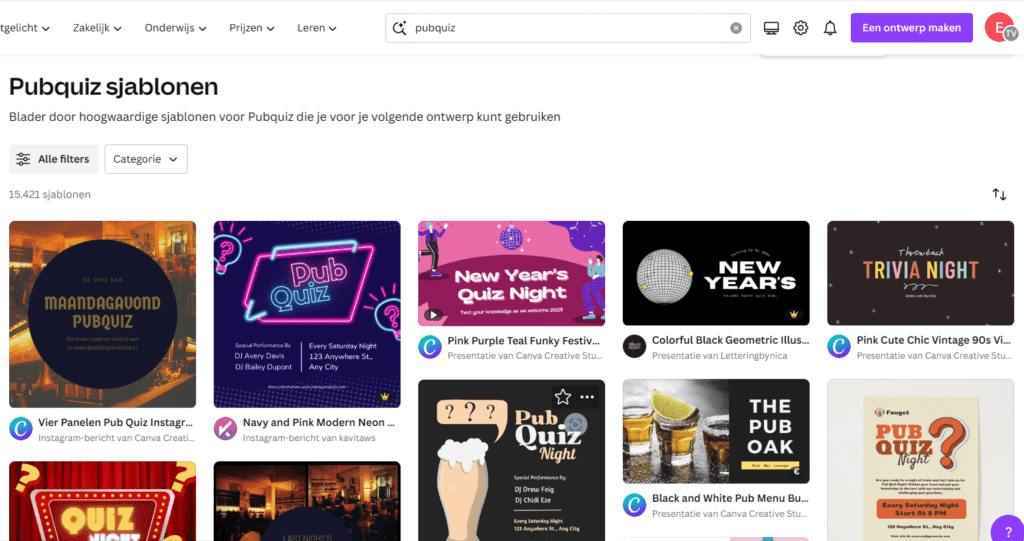Image resolution: width=1024 pixels, height=541 pixels.
Task: Open the cream Pub Quiz Night flyer thumbnail
Action: pyautogui.click(x=920, y=460)
